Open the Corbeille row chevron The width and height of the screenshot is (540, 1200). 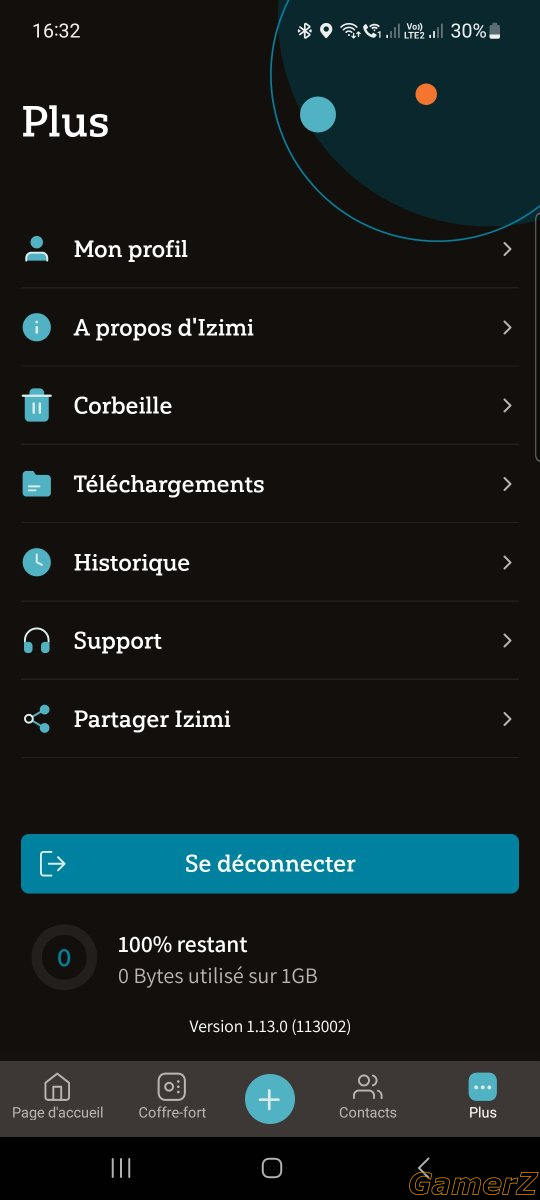(508, 405)
